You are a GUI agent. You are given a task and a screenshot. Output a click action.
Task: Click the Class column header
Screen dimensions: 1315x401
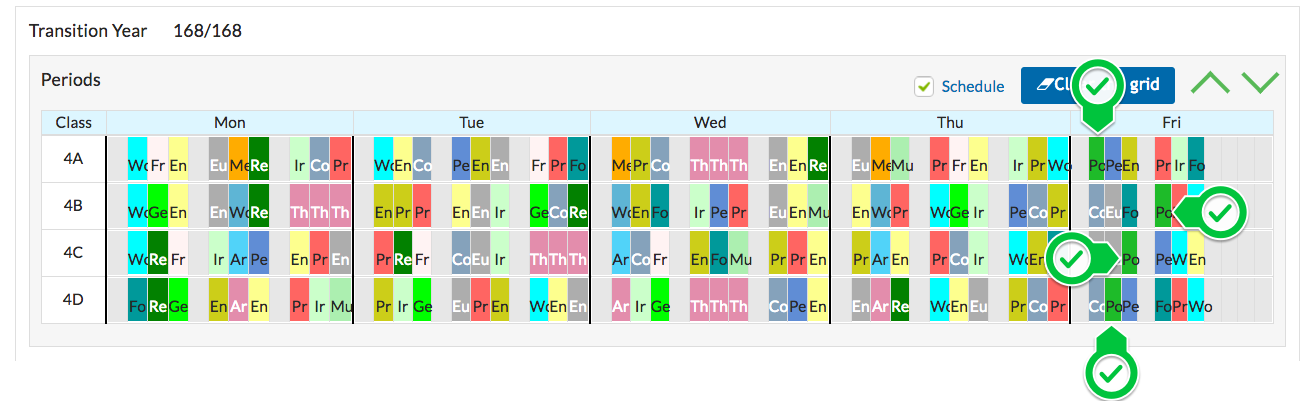click(x=74, y=123)
